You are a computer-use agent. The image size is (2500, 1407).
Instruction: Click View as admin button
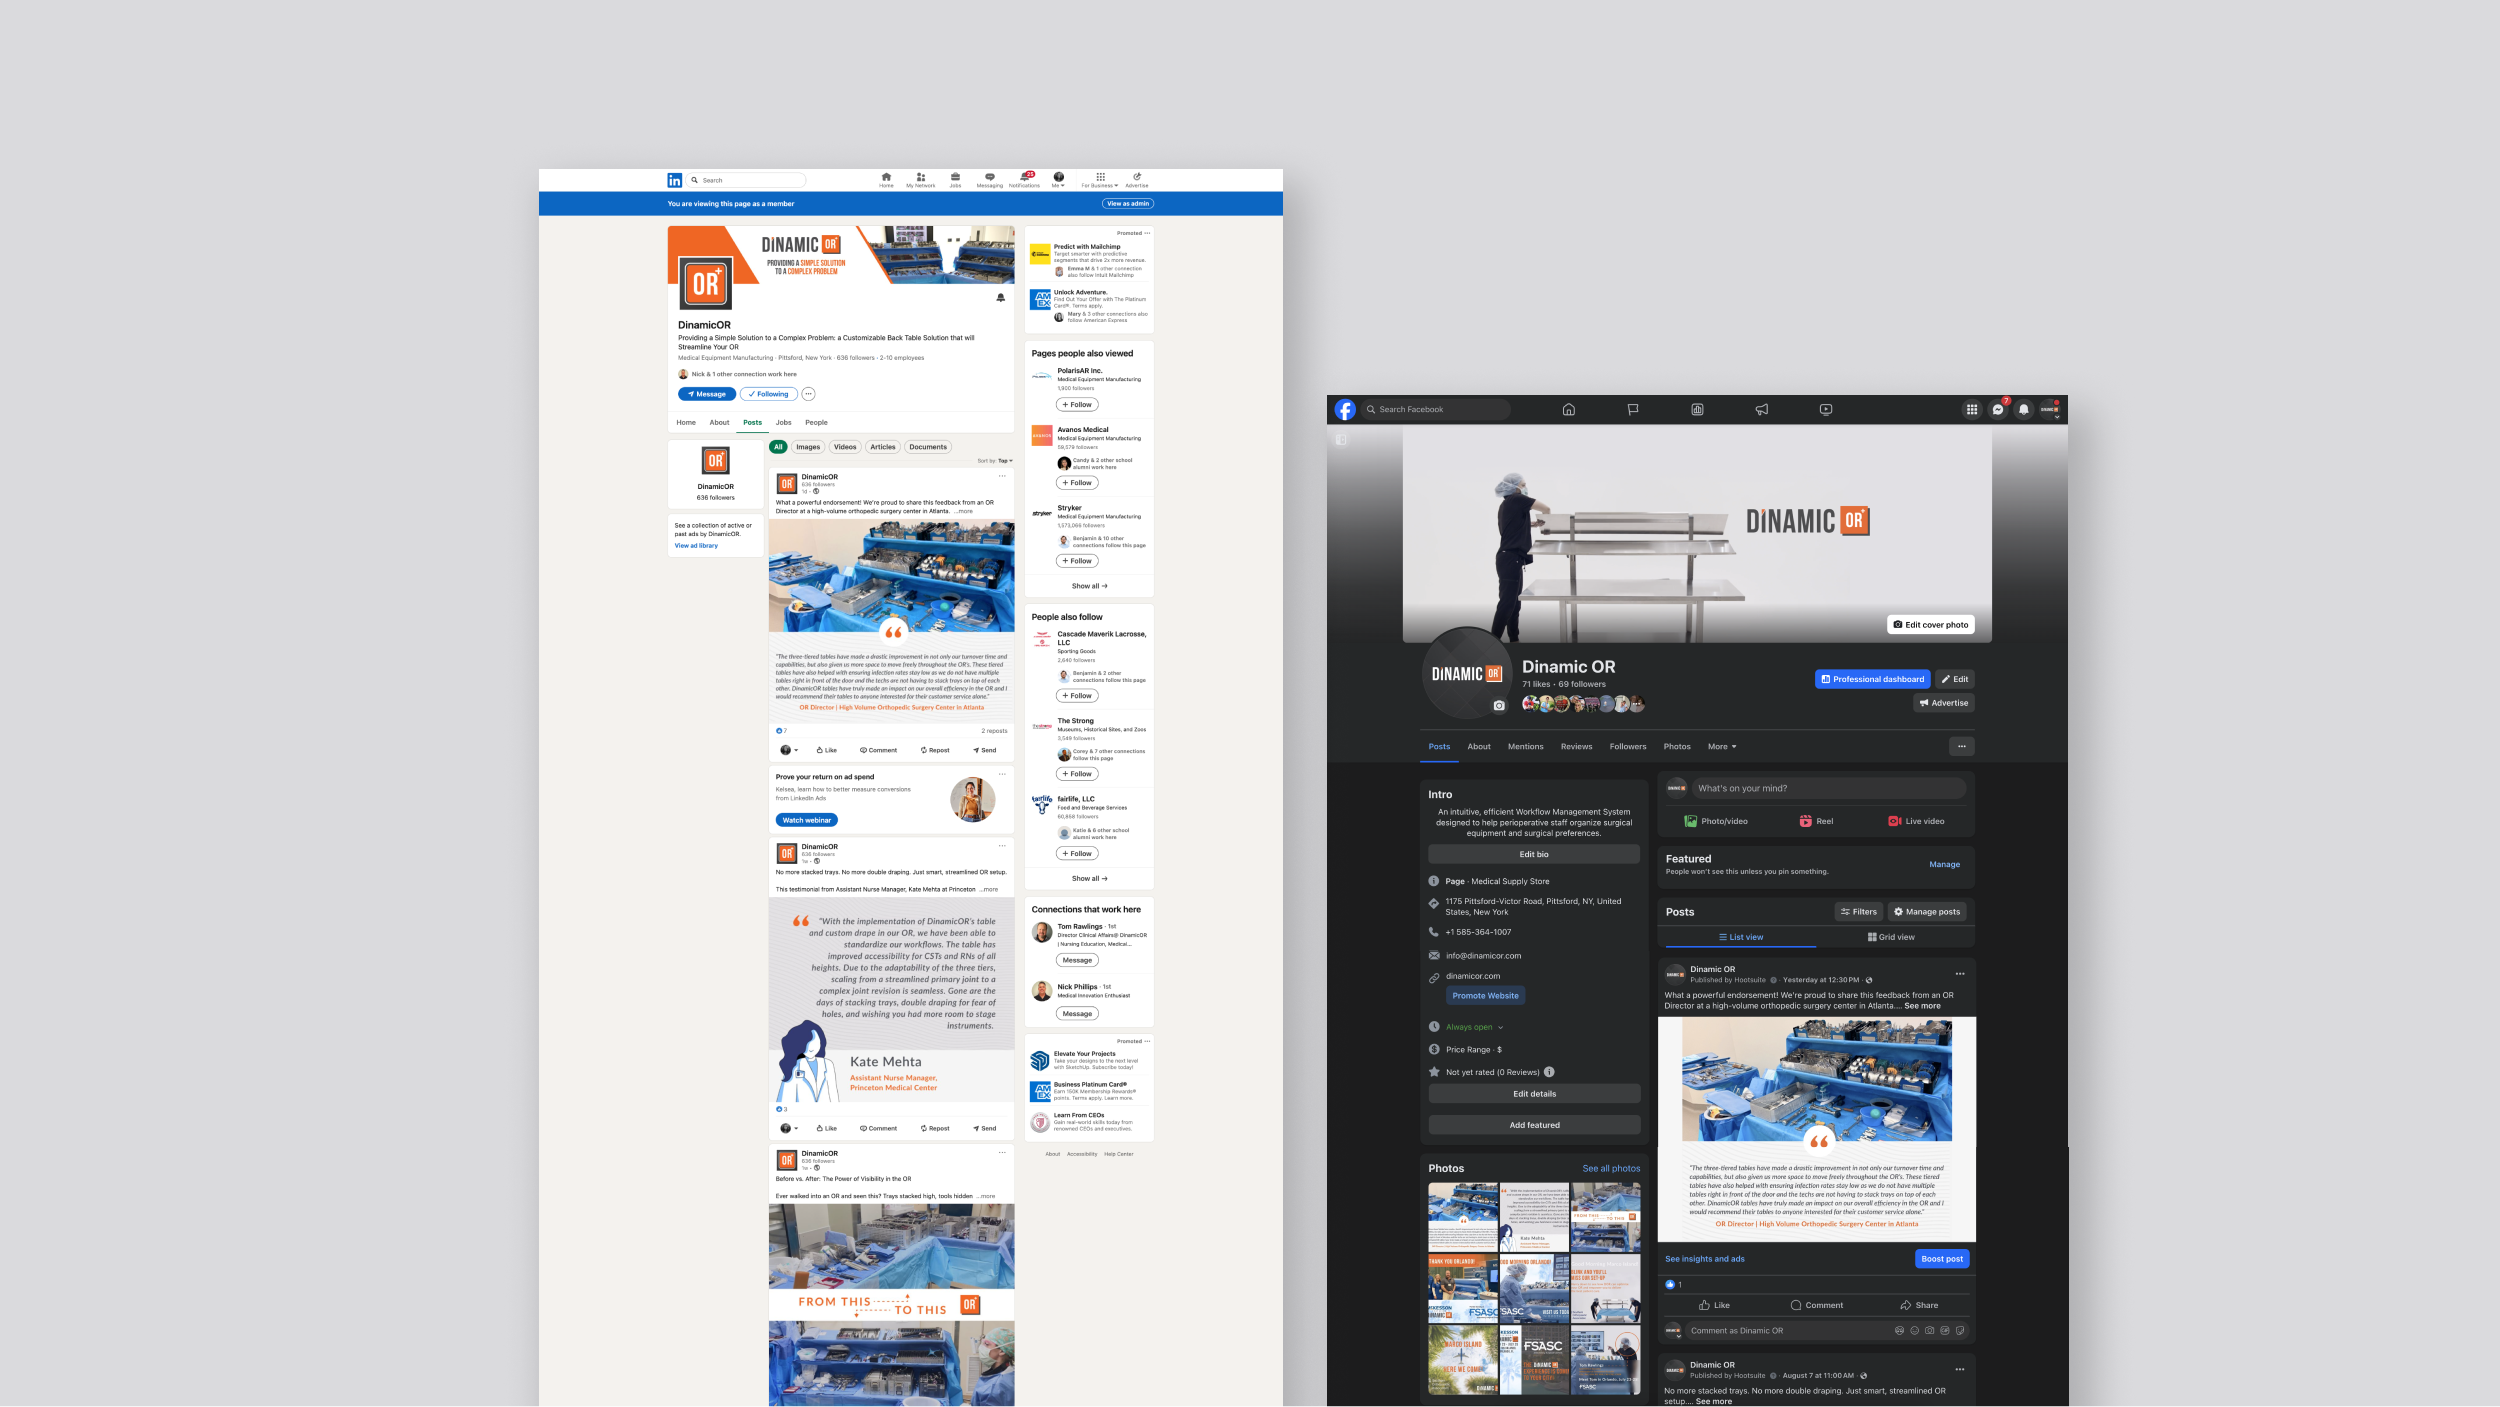(1128, 203)
